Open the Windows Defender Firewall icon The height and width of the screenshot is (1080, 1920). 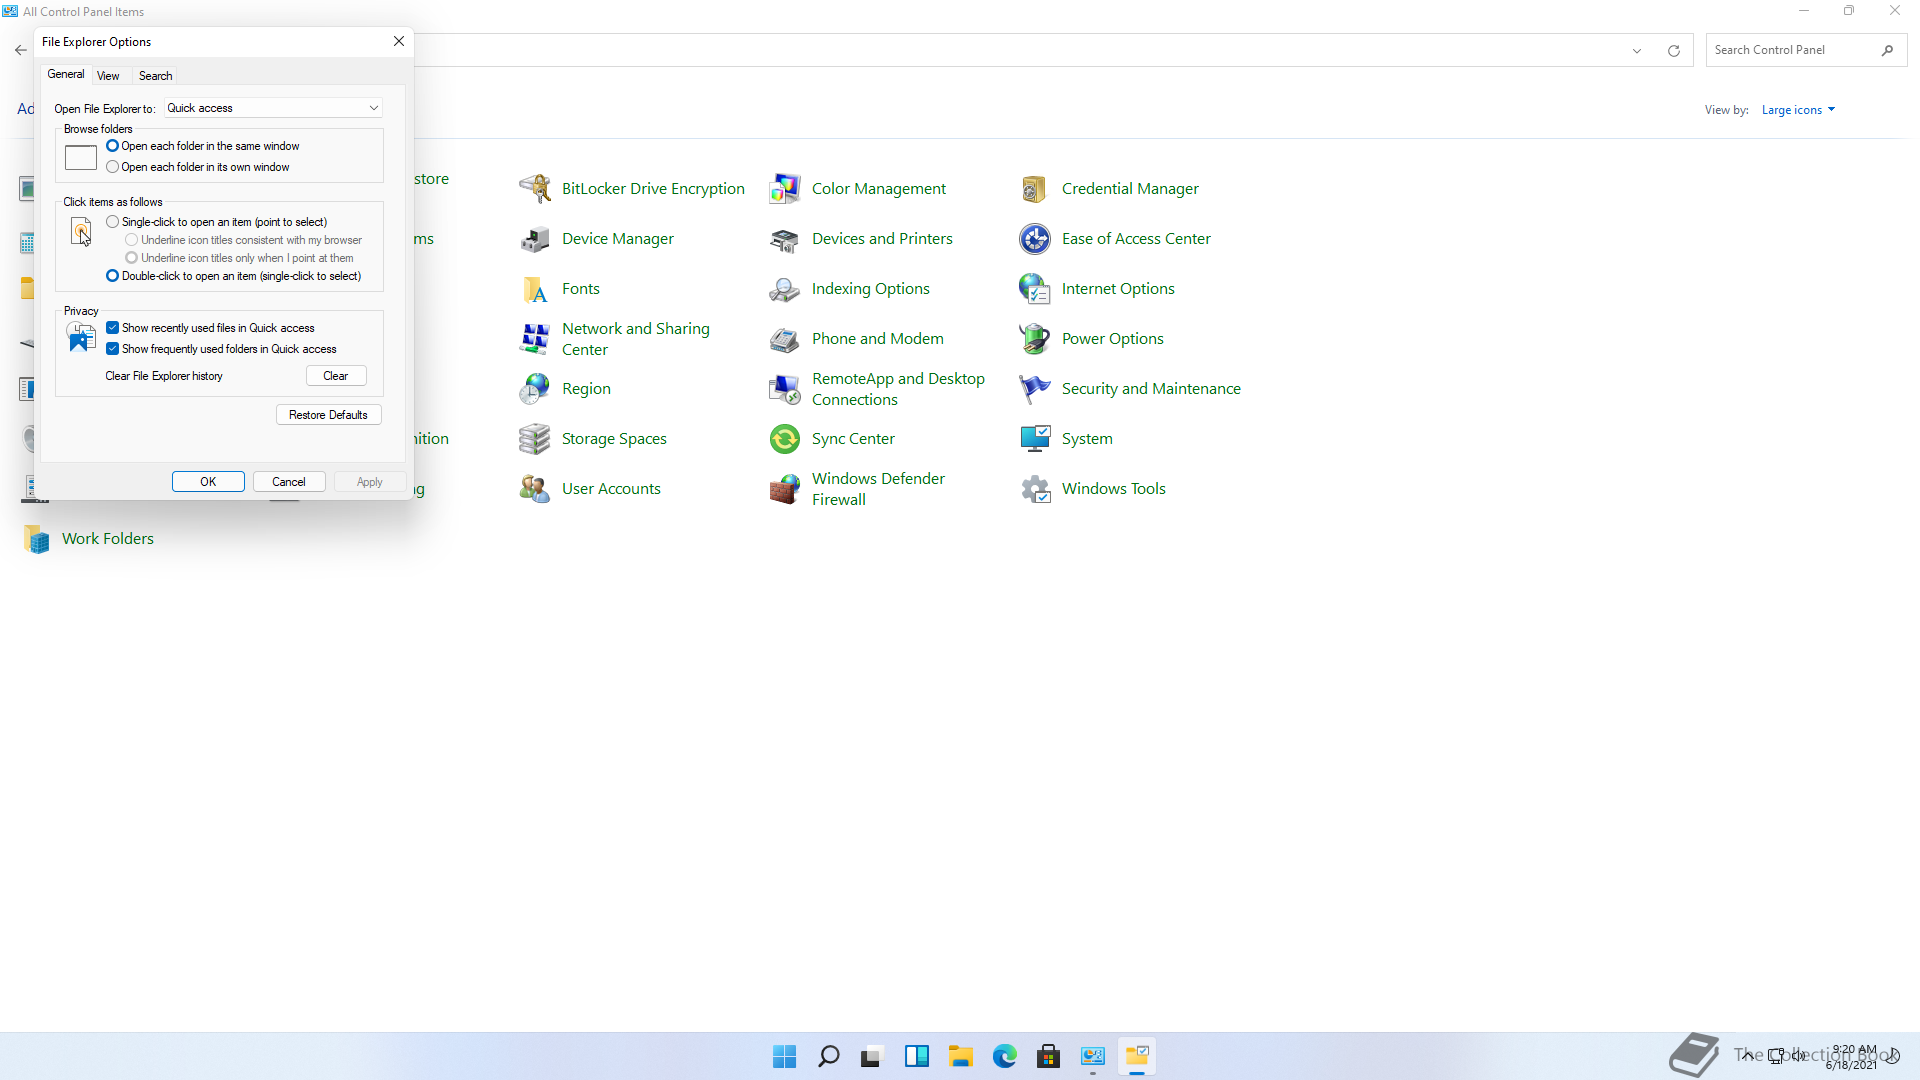click(785, 488)
